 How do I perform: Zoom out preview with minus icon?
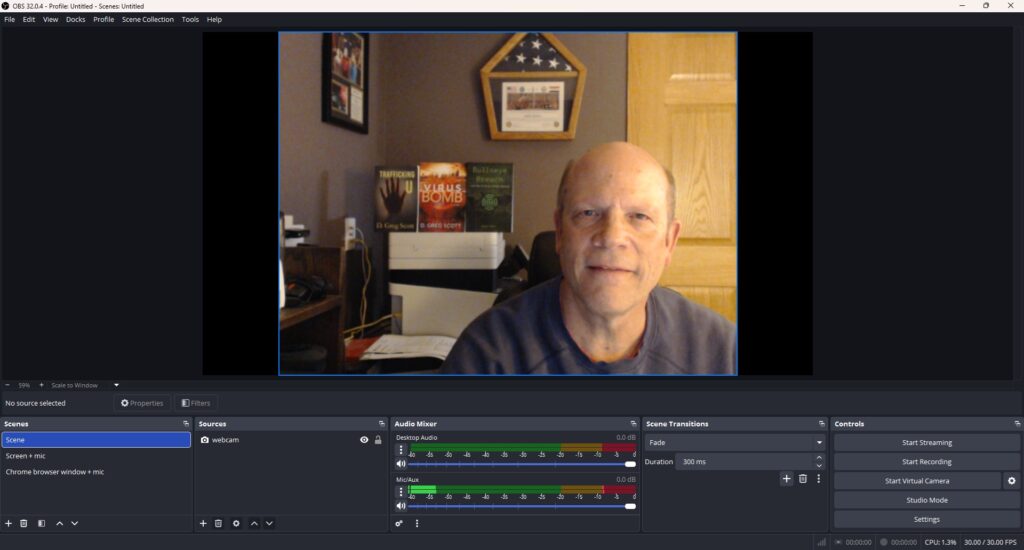tap(7, 385)
